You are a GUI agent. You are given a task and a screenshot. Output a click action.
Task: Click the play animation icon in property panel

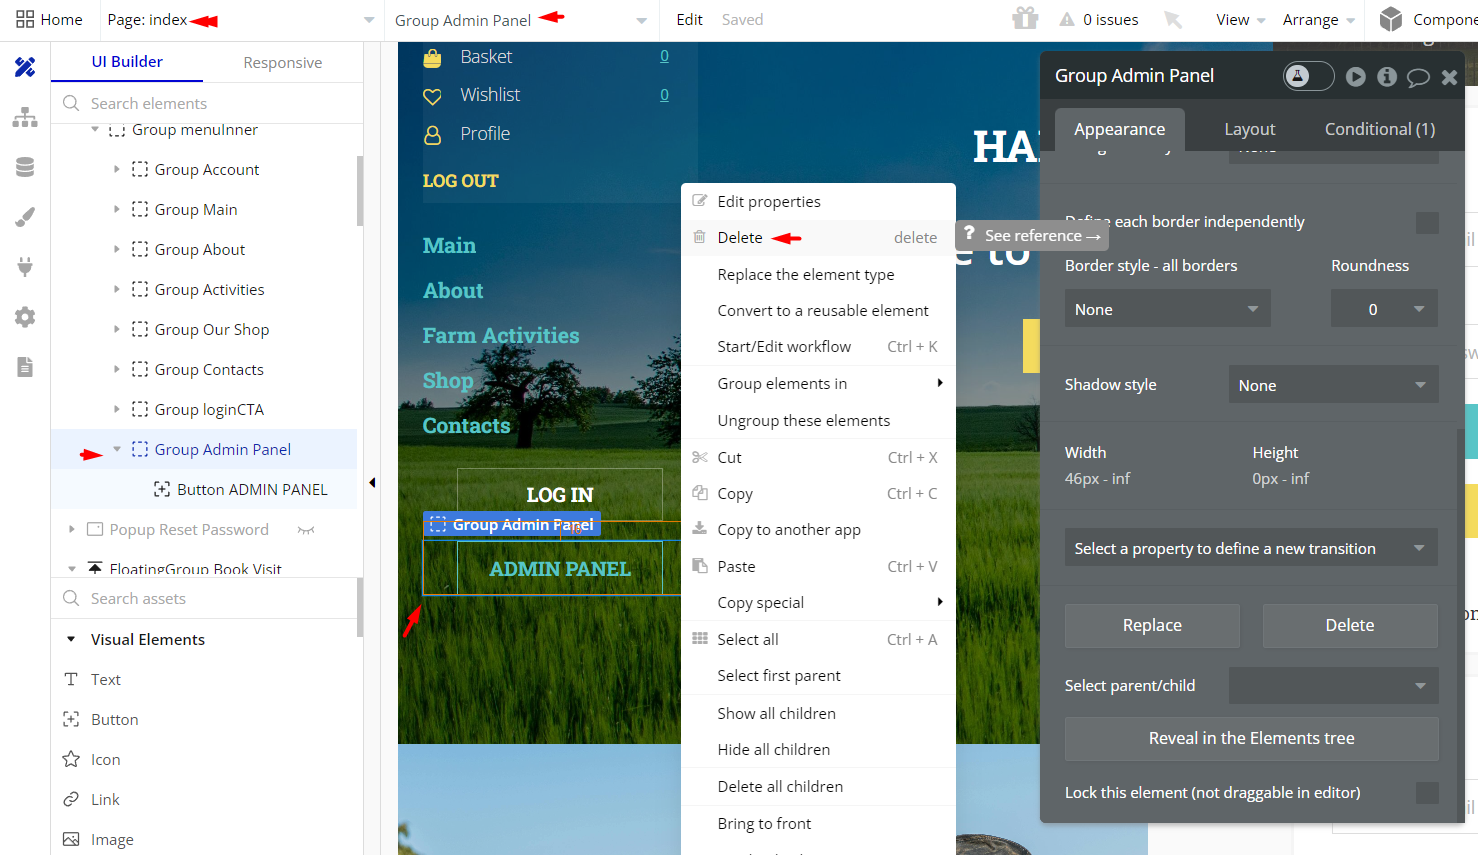(1355, 76)
